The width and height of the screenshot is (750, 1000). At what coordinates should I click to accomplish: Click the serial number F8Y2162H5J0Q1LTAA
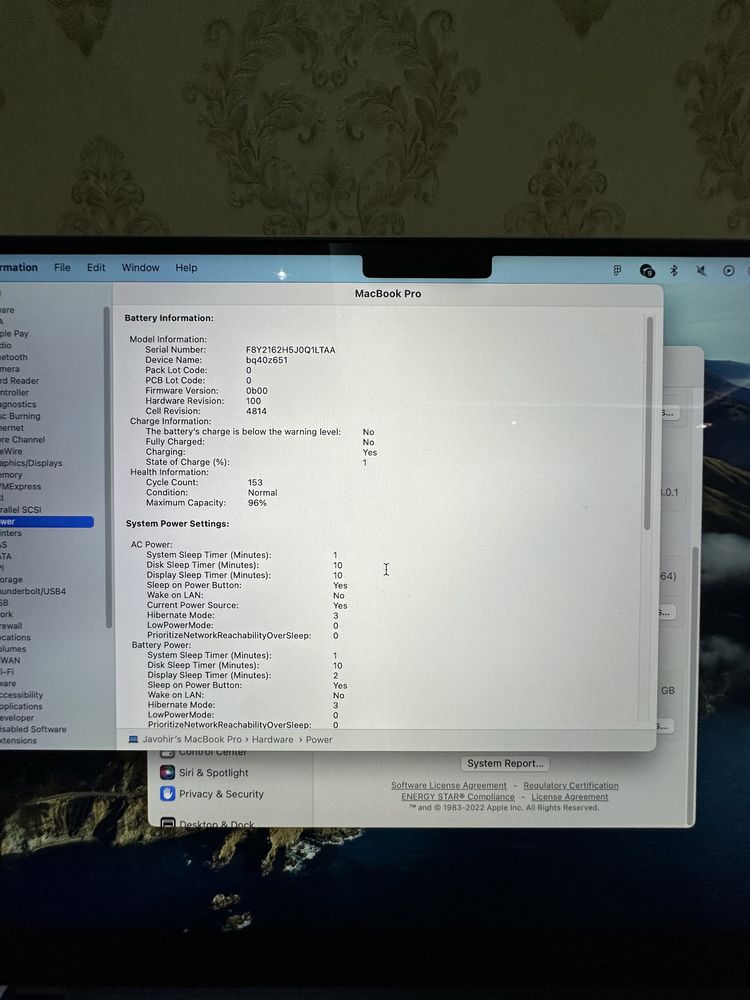tap(290, 349)
